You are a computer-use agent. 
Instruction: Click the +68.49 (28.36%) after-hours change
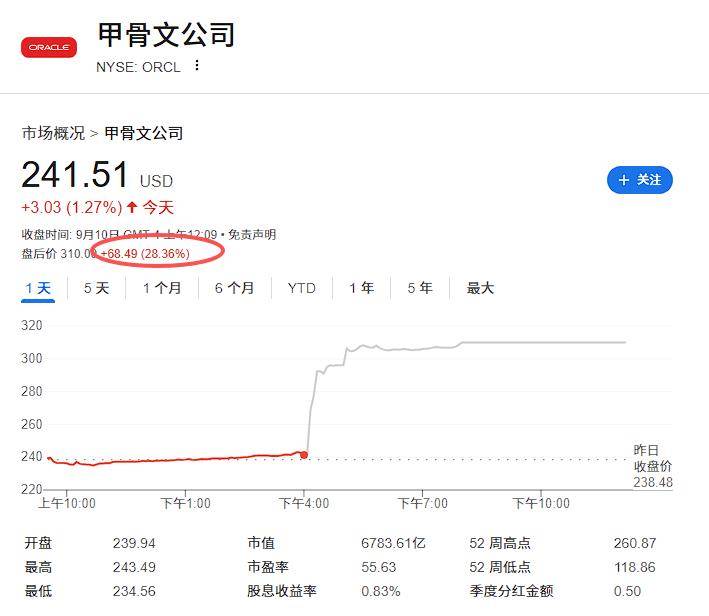[x=145, y=253]
